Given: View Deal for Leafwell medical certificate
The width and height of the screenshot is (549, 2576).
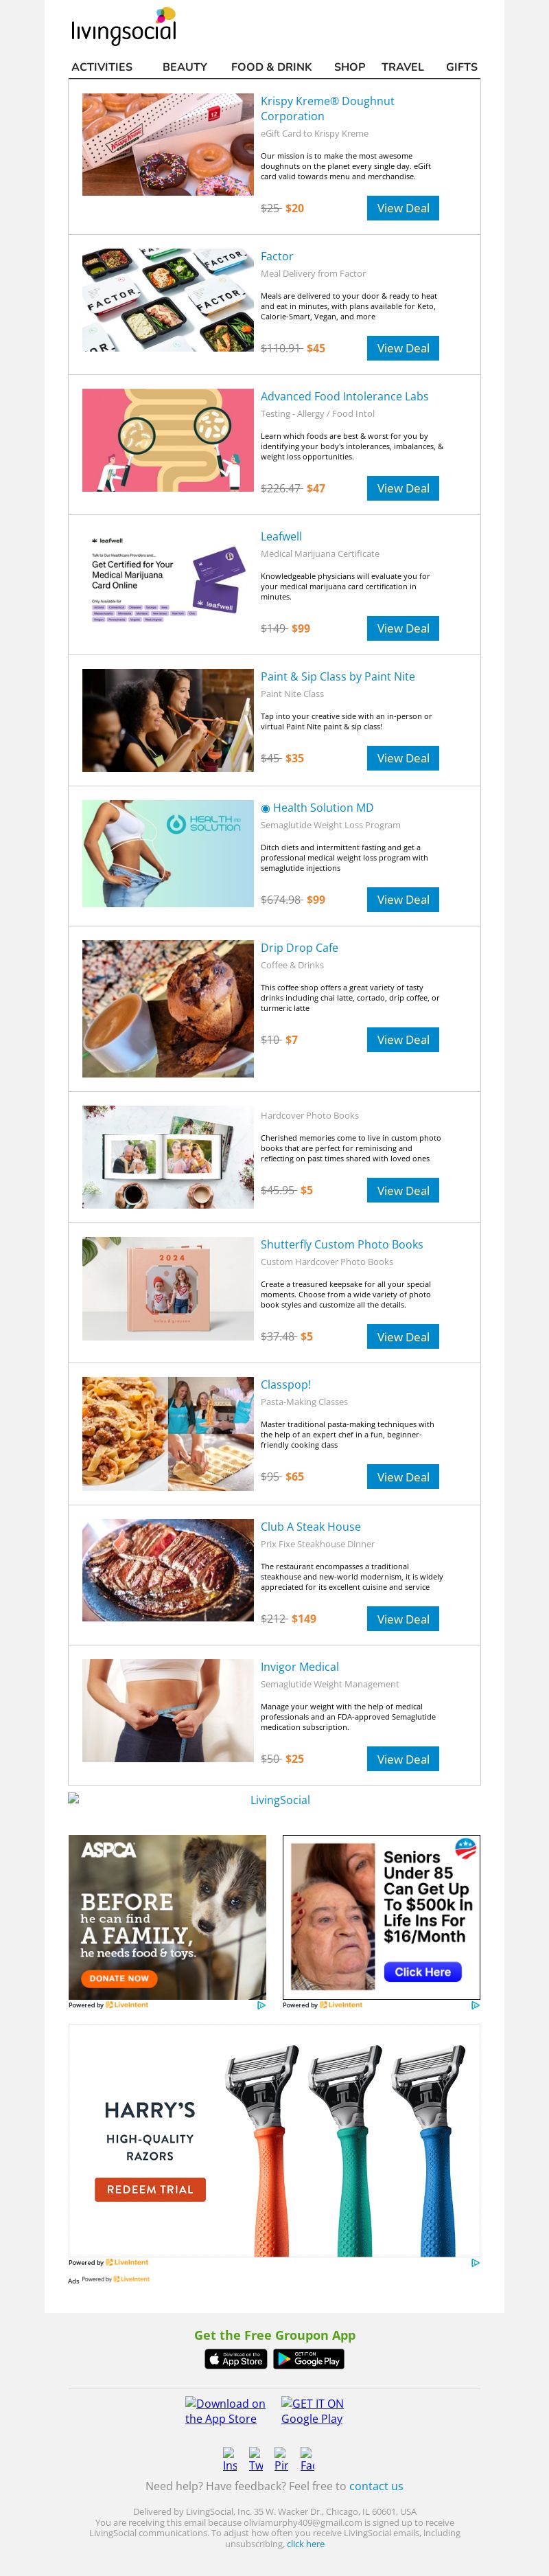Looking at the screenshot, I should pyautogui.click(x=403, y=628).
